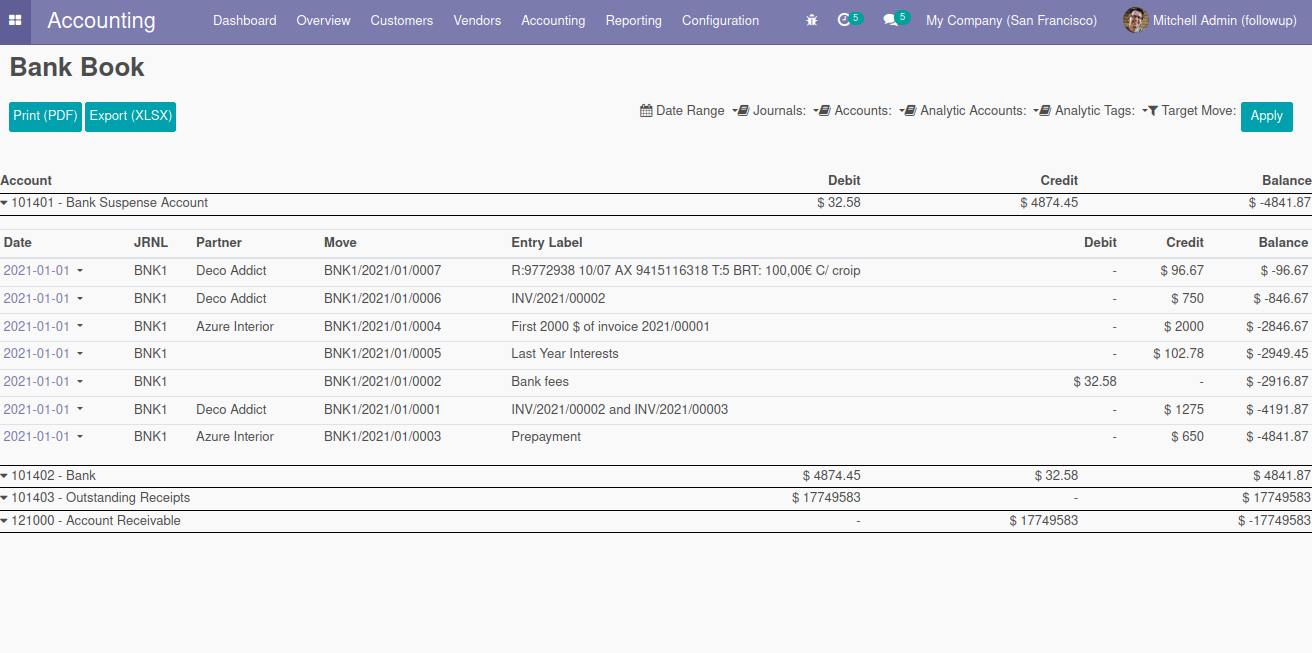Expand the 101403 Outstanding Receipts row
The image size is (1312, 653).
5,498
